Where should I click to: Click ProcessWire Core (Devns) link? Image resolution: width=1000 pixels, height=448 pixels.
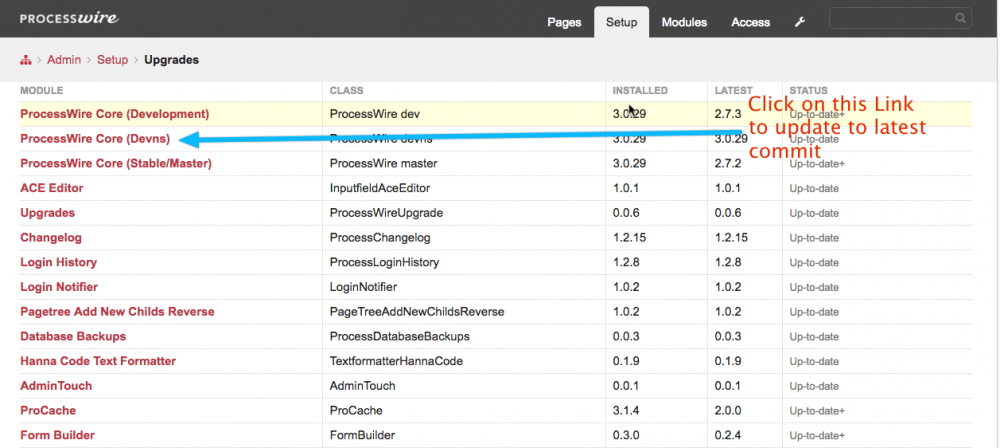tap(95, 139)
